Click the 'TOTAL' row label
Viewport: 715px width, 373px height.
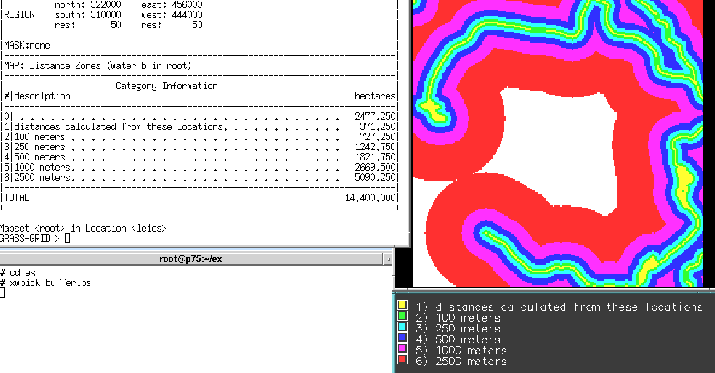[17, 197]
